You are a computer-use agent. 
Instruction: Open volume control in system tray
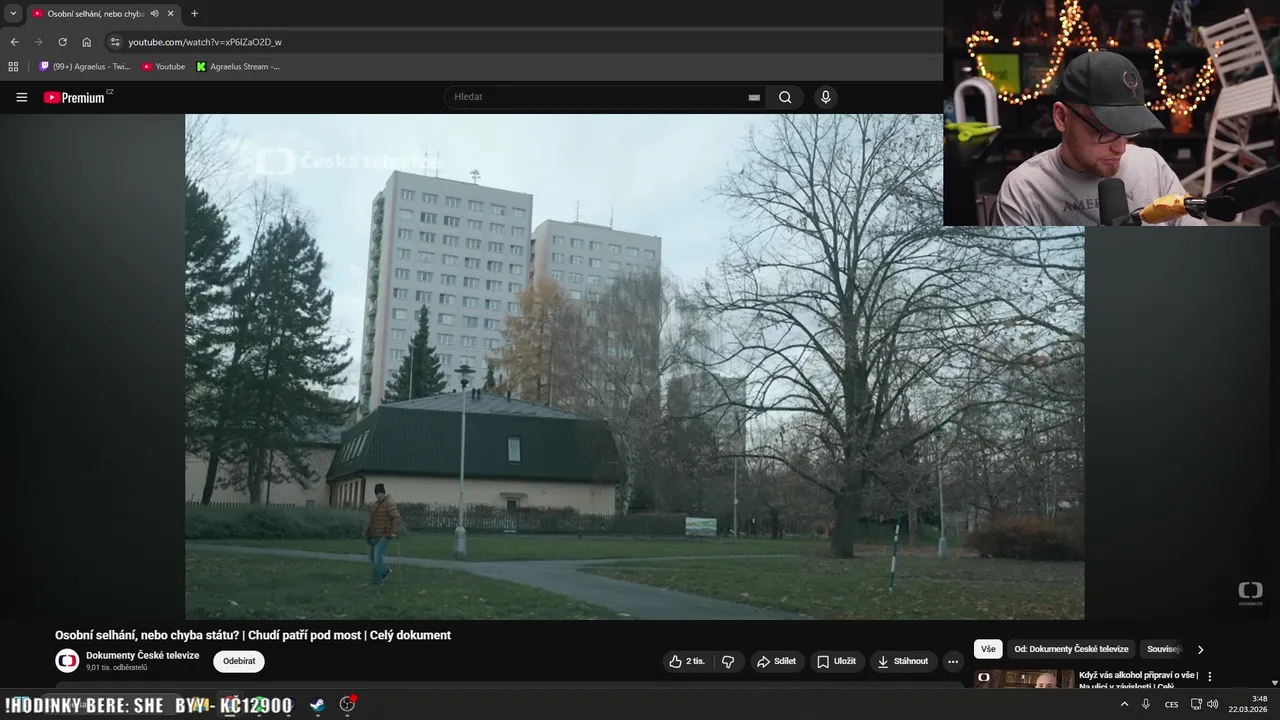(1213, 704)
